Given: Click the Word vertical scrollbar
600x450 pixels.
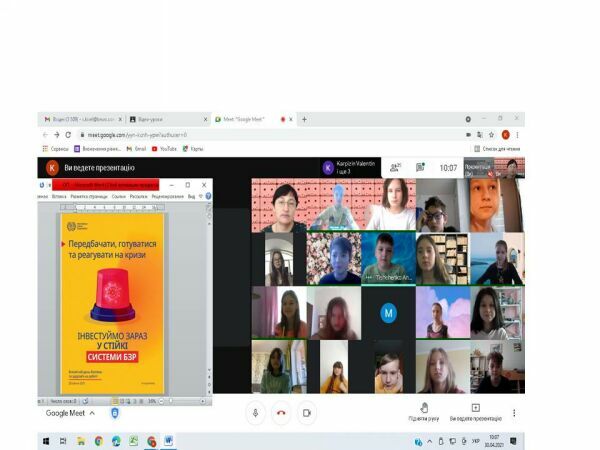Looking at the screenshot, I should click(x=209, y=297).
